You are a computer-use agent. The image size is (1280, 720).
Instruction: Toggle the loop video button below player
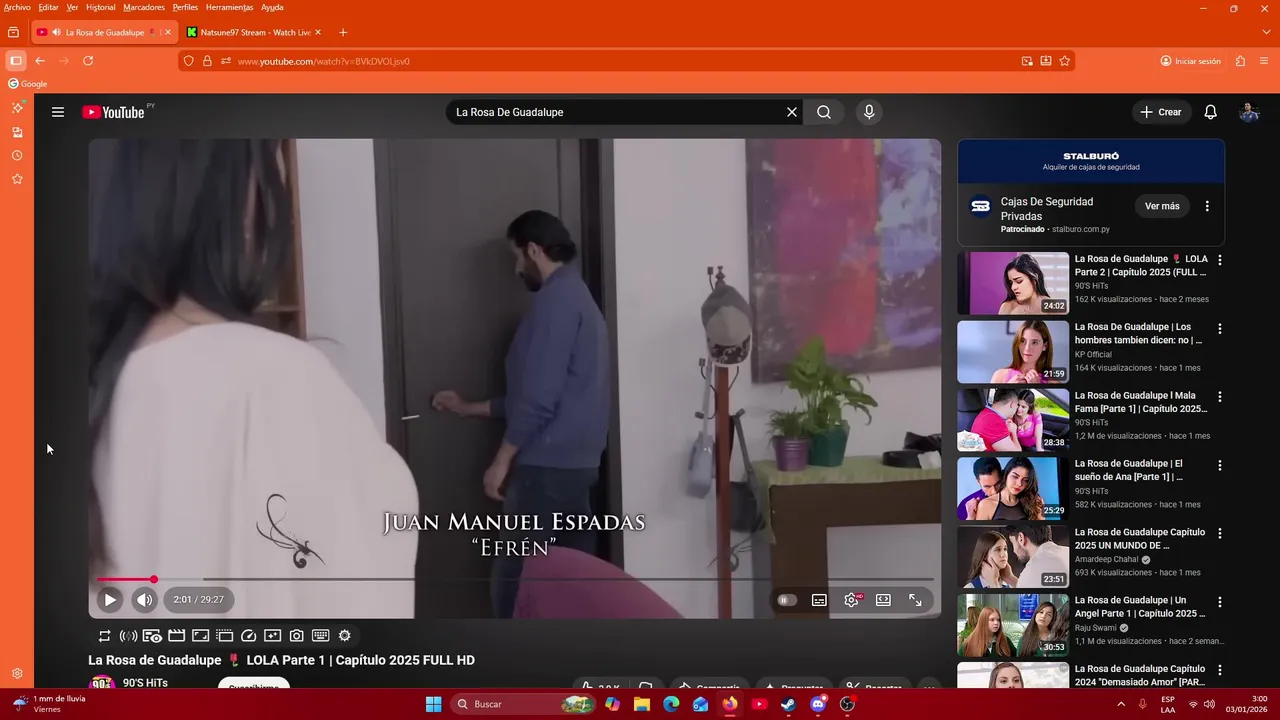[x=104, y=636]
